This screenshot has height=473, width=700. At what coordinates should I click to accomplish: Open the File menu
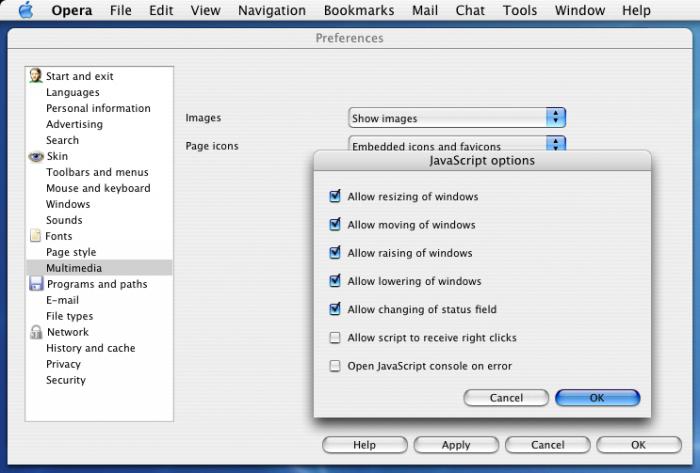pyautogui.click(x=121, y=10)
